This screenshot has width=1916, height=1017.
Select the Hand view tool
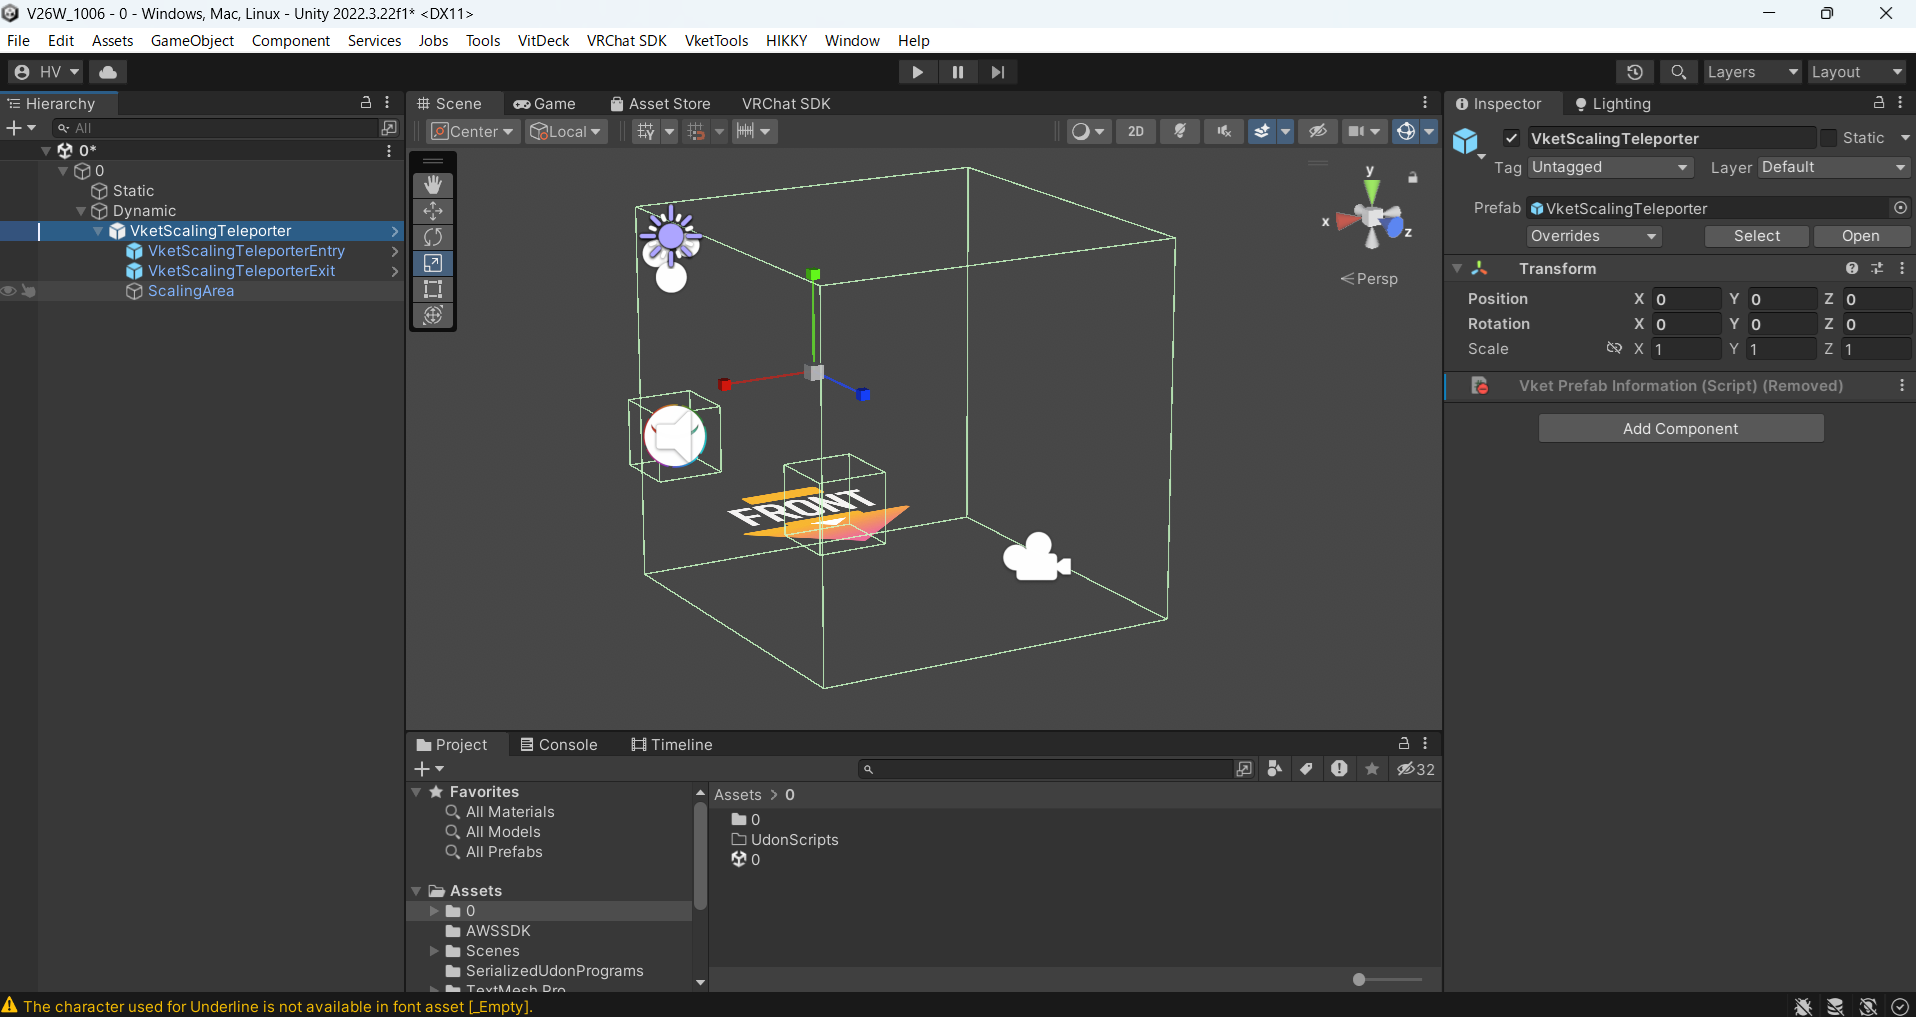[433, 185]
